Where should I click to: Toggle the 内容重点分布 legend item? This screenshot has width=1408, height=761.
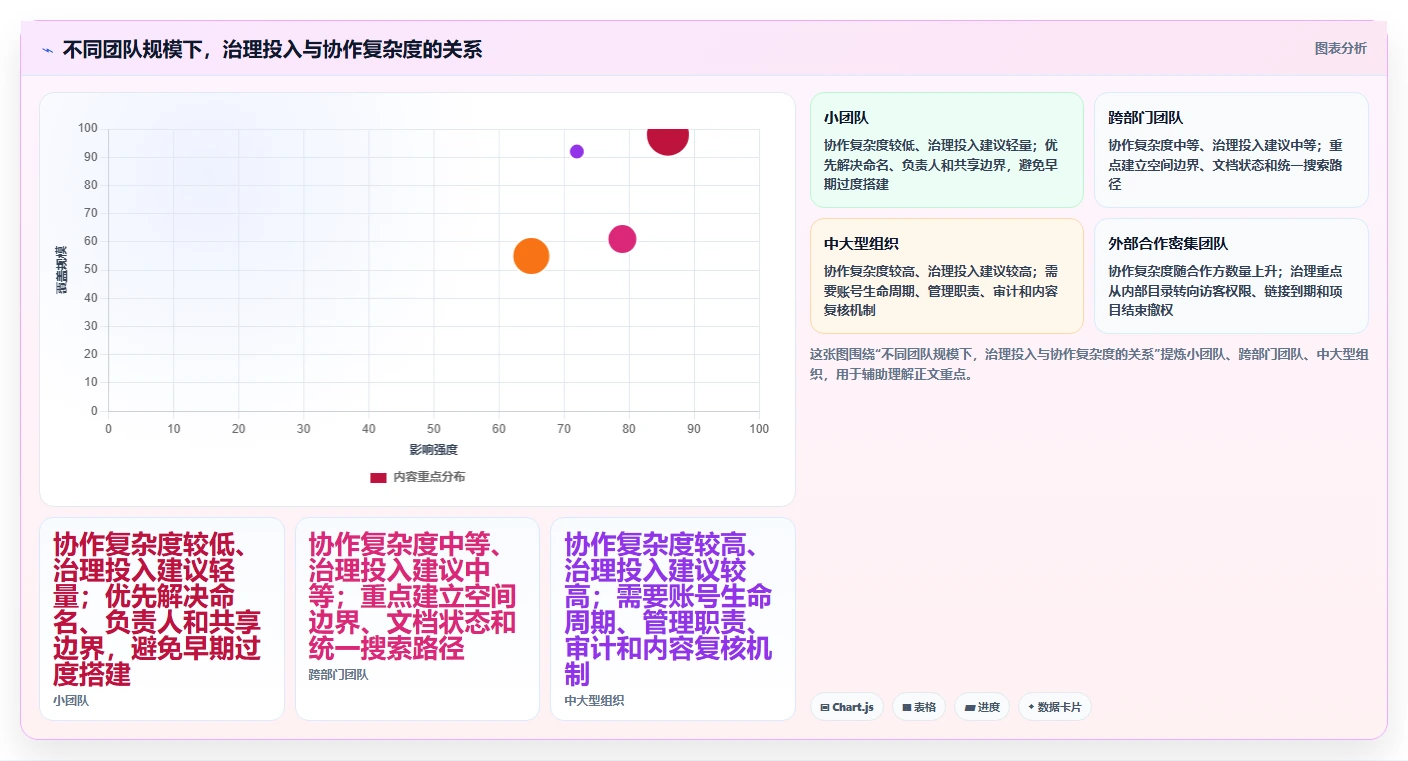coord(417,477)
